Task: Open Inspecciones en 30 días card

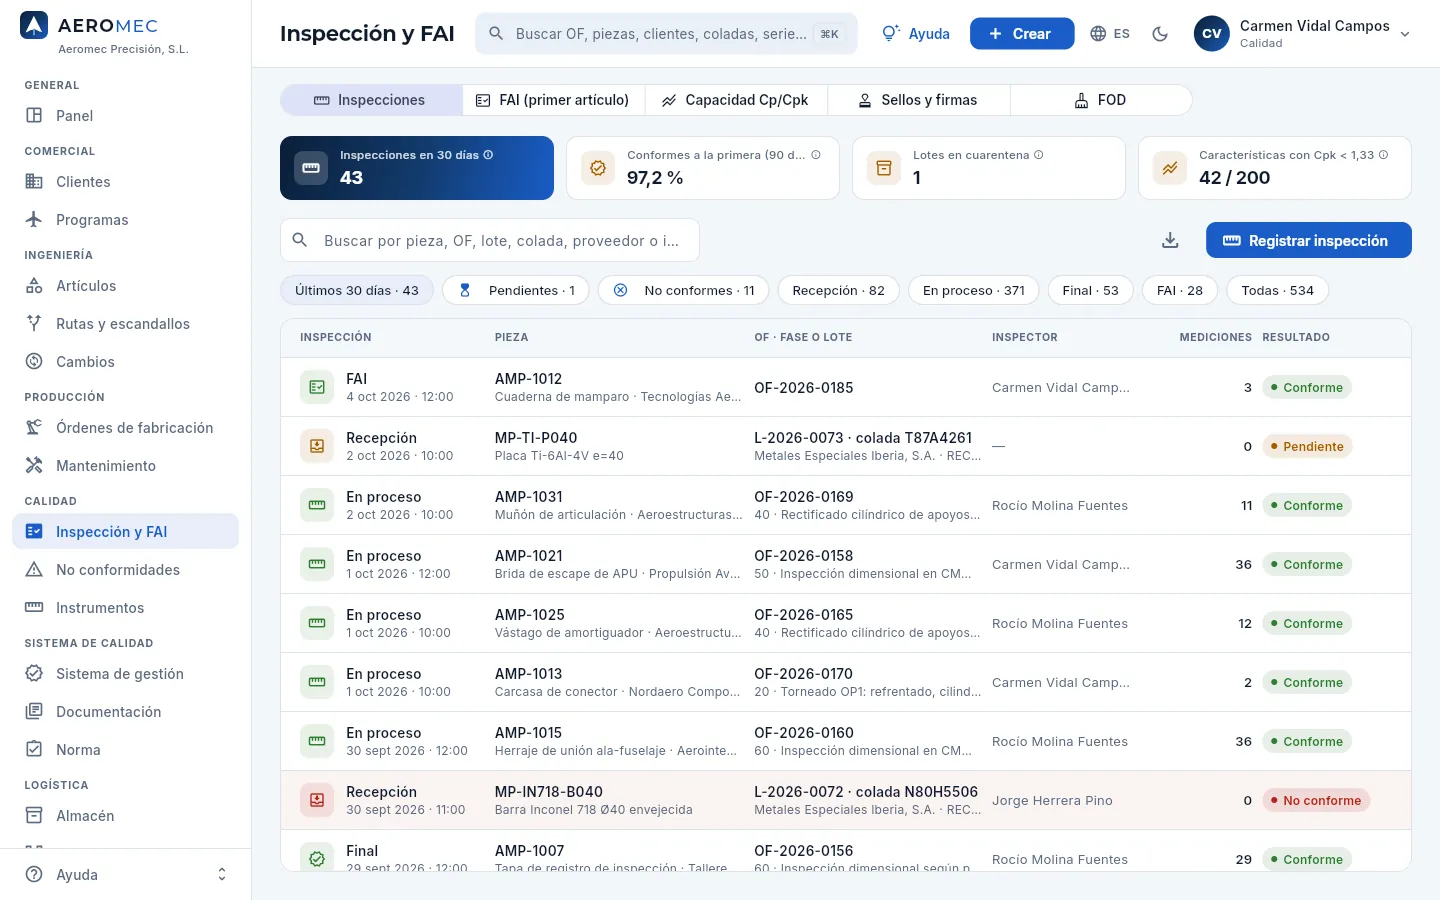Action: (417, 168)
